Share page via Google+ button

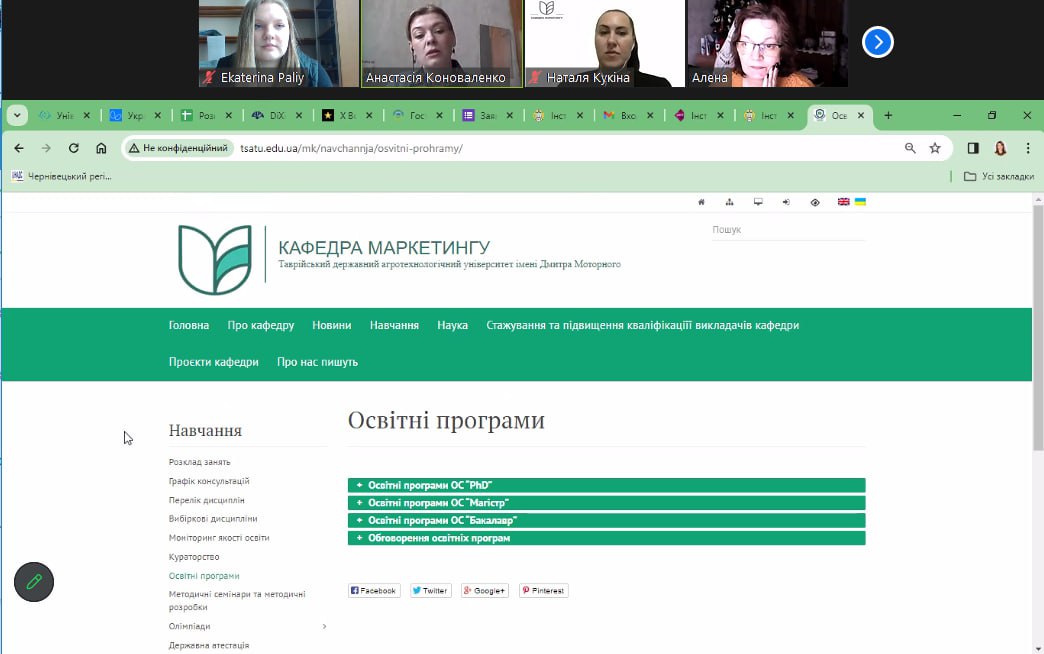click(485, 591)
